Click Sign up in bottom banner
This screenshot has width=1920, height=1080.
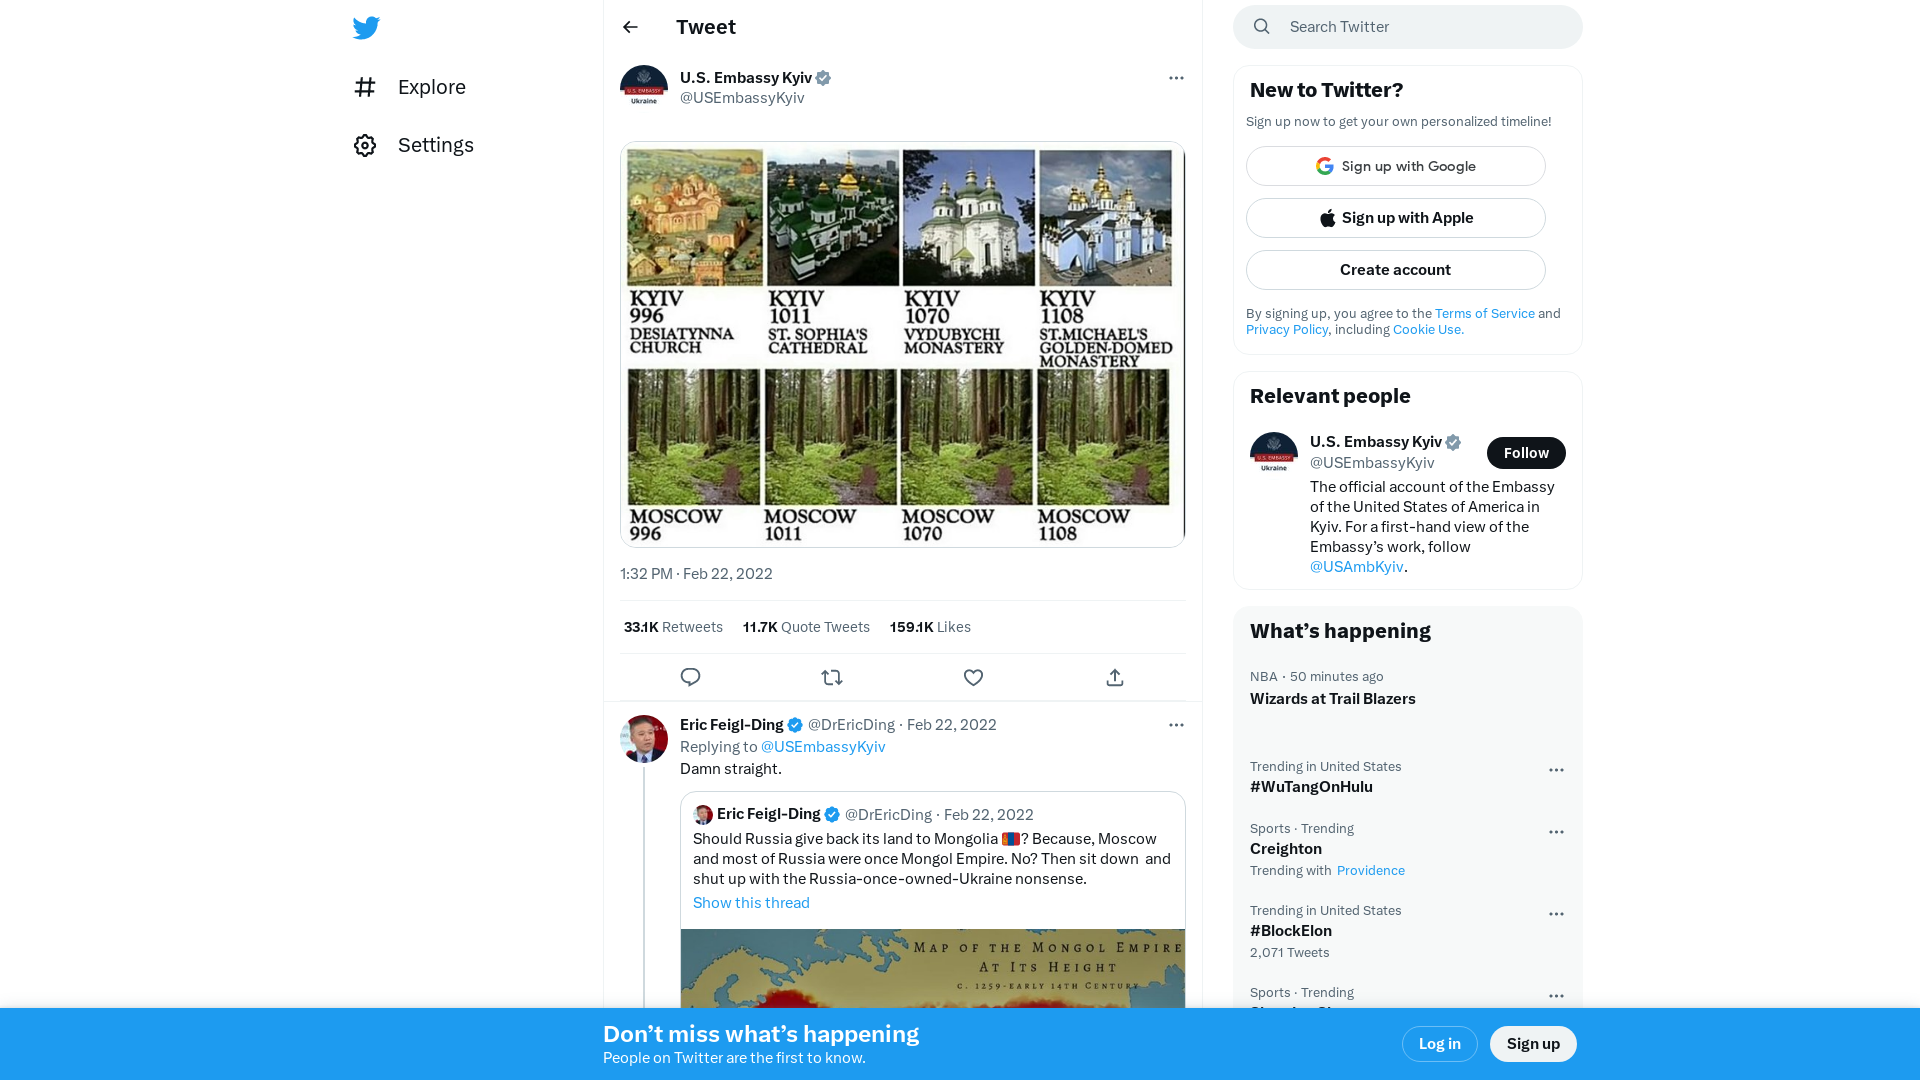(1533, 1044)
